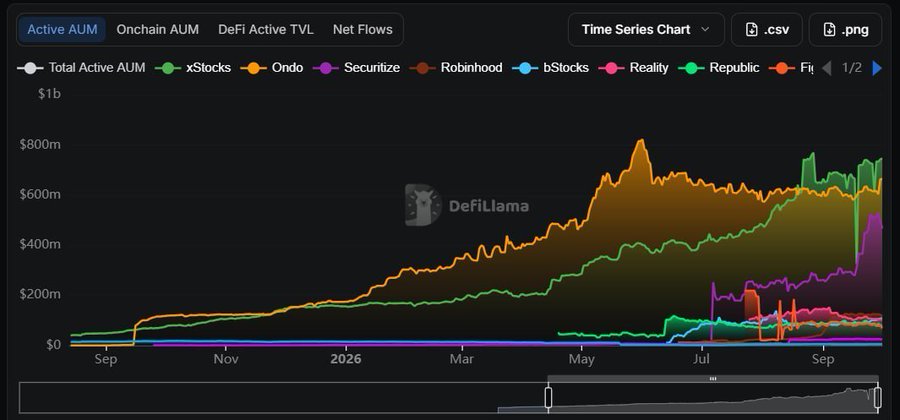Screen dimensions: 900x420
Task: Click the Jul x-axis label
Action: [x=701, y=359]
